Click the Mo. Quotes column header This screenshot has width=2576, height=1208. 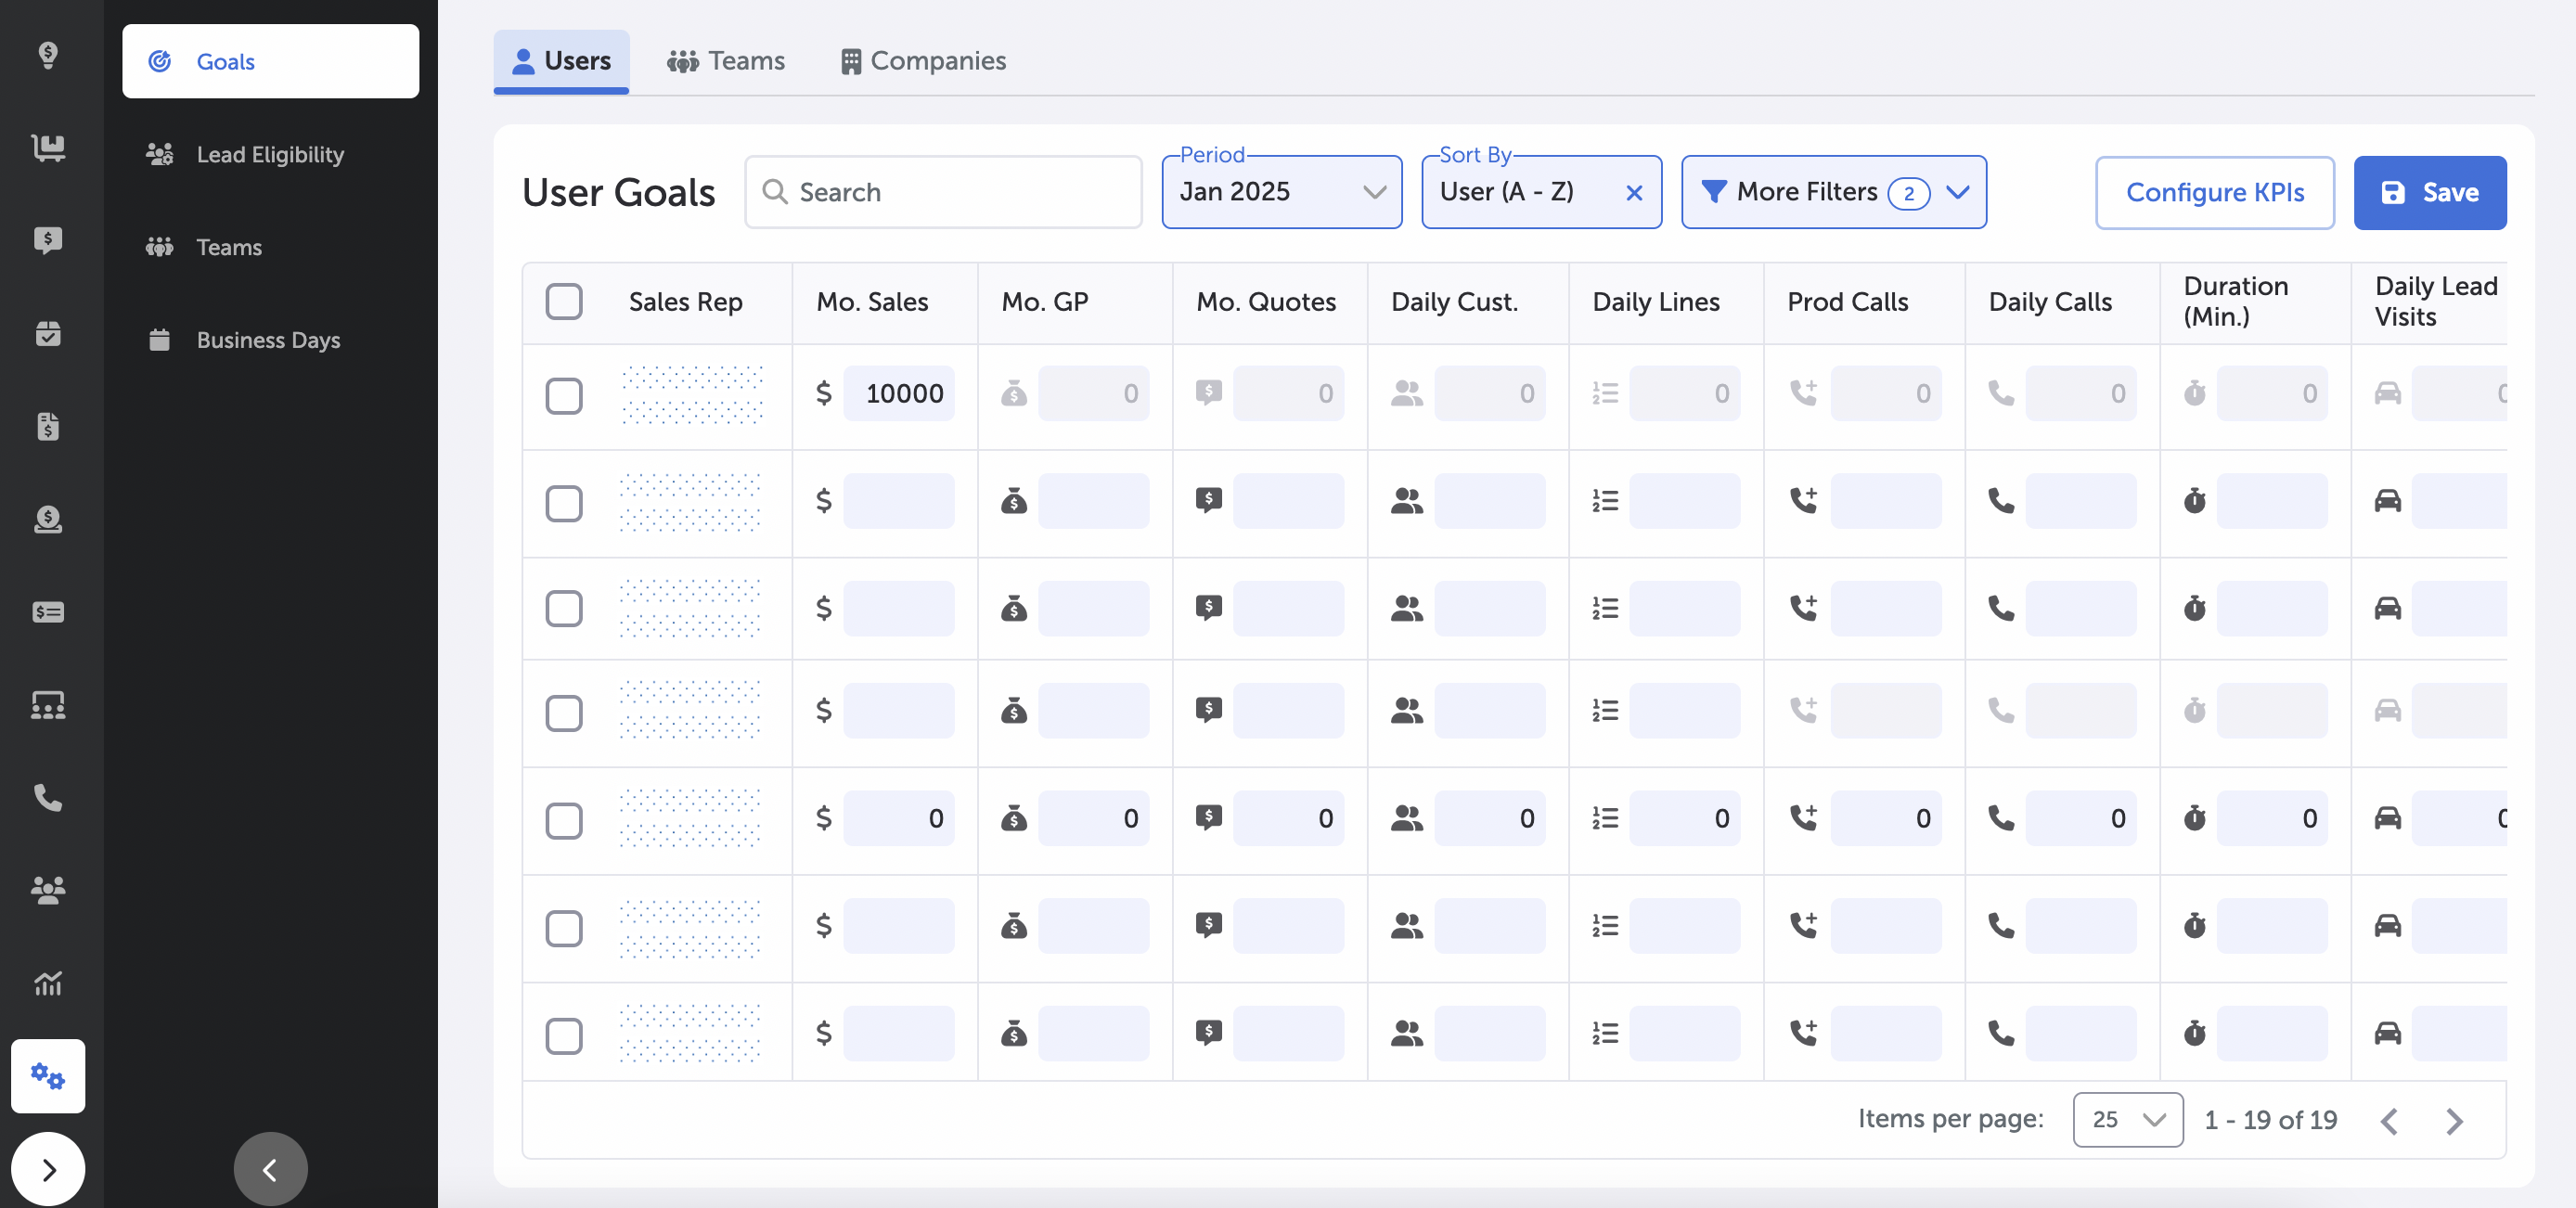(x=1265, y=301)
